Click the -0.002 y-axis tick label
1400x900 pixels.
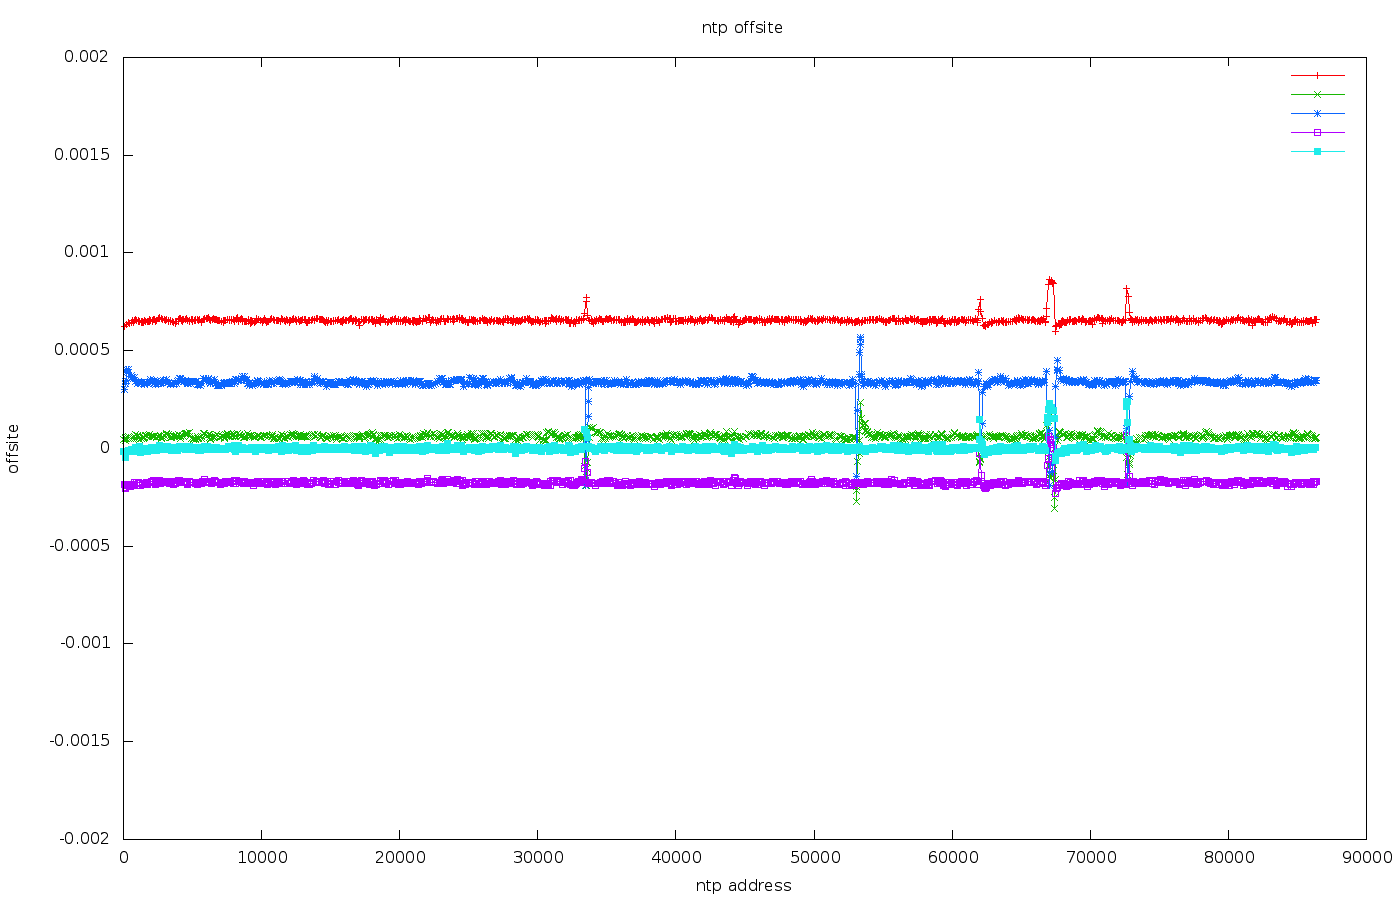pos(83,838)
